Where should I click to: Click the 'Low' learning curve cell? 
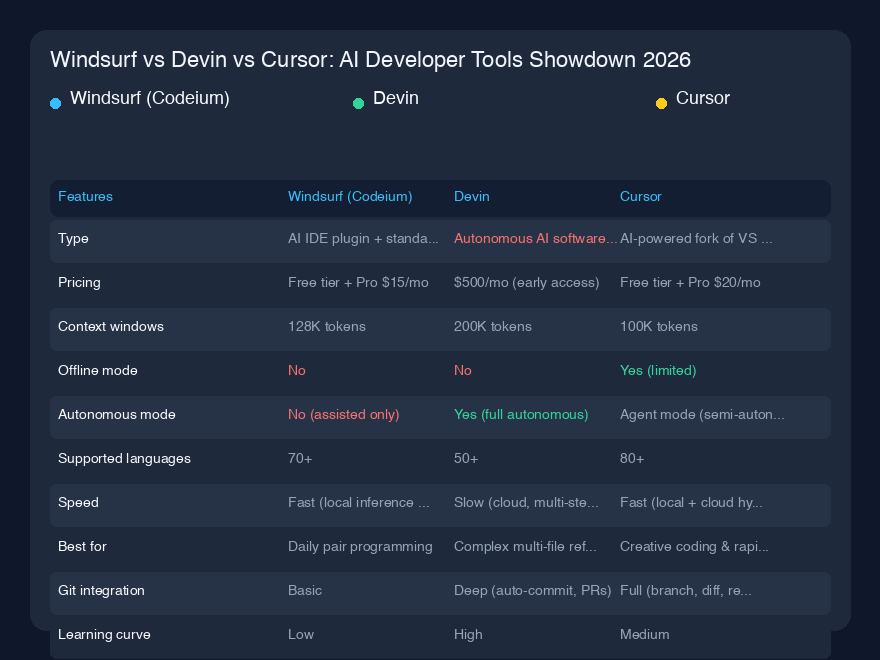pos(301,635)
